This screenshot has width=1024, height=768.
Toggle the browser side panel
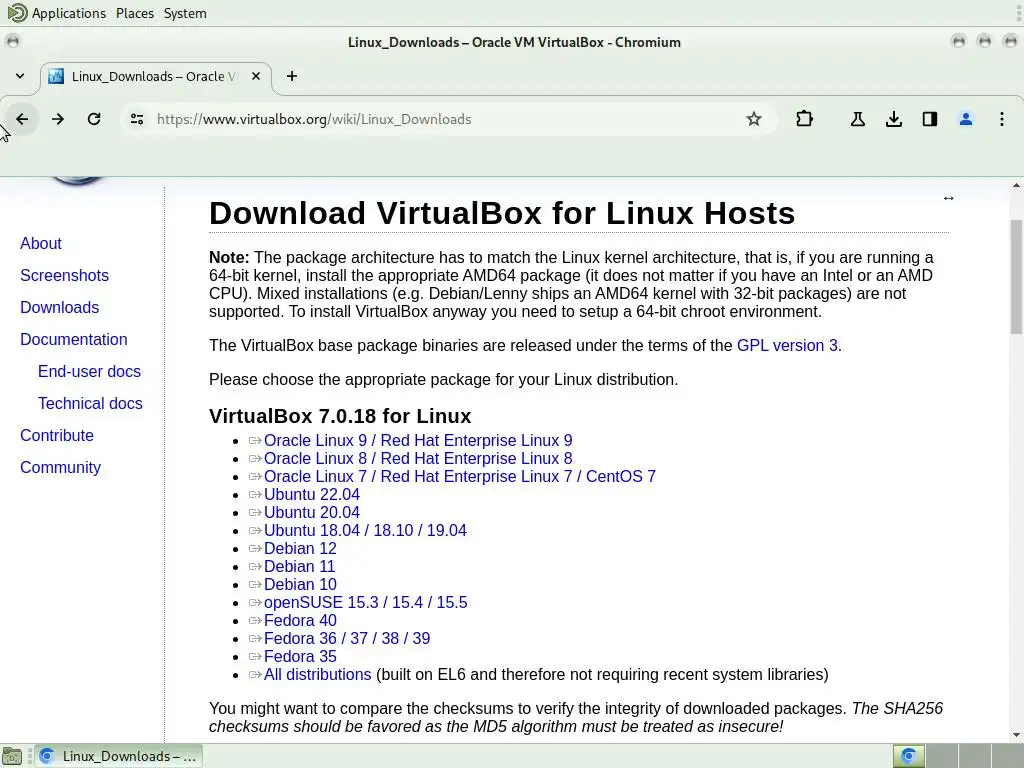coord(929,119)
